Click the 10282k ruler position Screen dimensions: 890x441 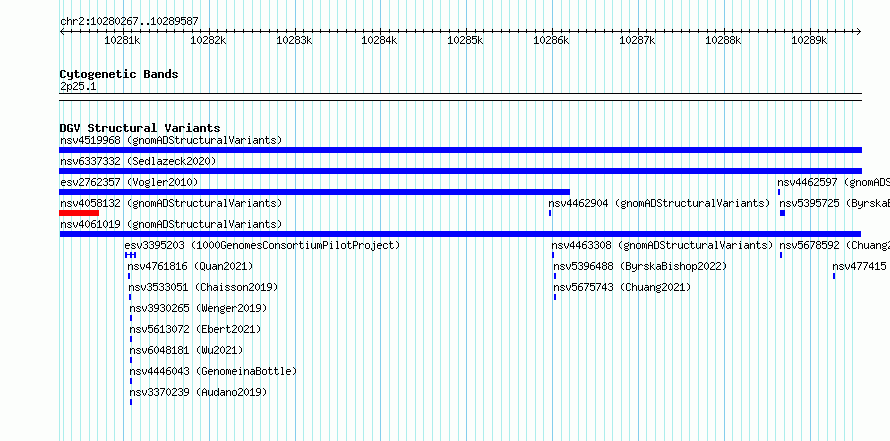[x=208, y=40]
